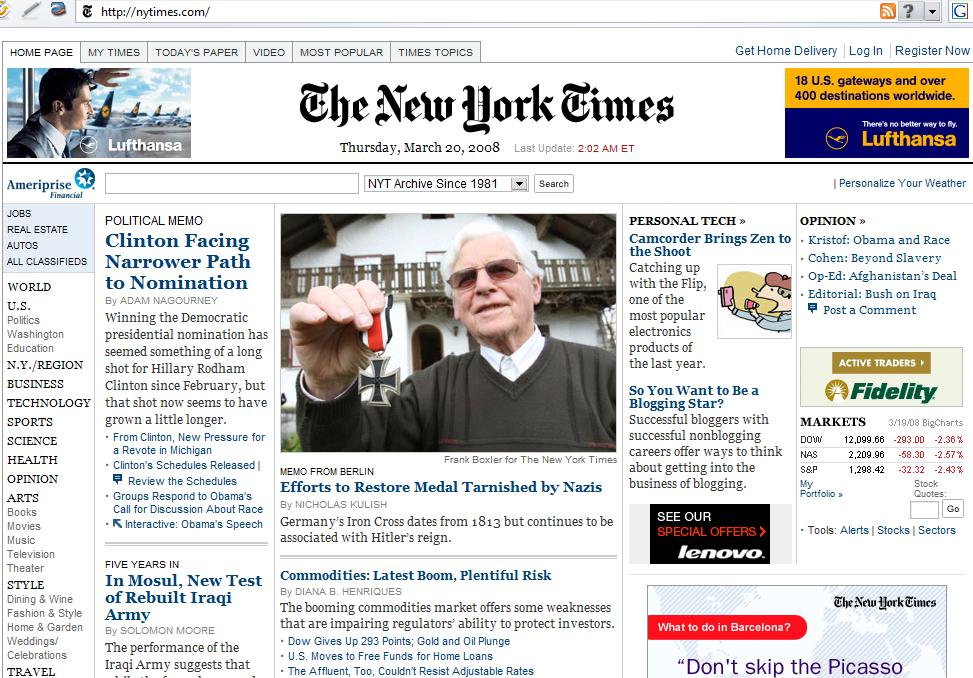Click the orange RSS feed icon
Image resolution: width=973 pixels, height=678 pixels.
(887, 11)
